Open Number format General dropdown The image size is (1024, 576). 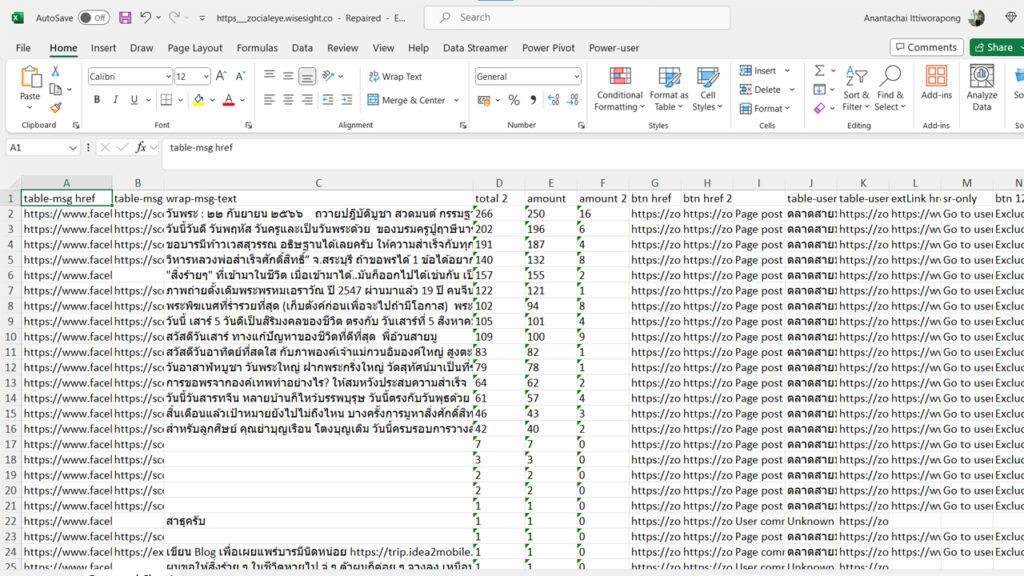coord(576,76)
